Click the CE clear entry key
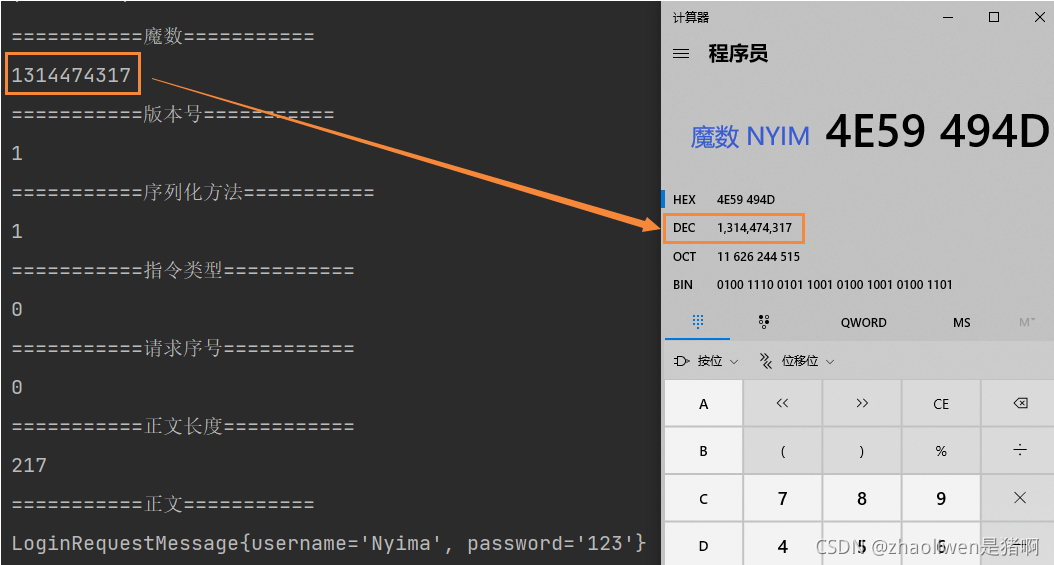 [x=941, y=403]
